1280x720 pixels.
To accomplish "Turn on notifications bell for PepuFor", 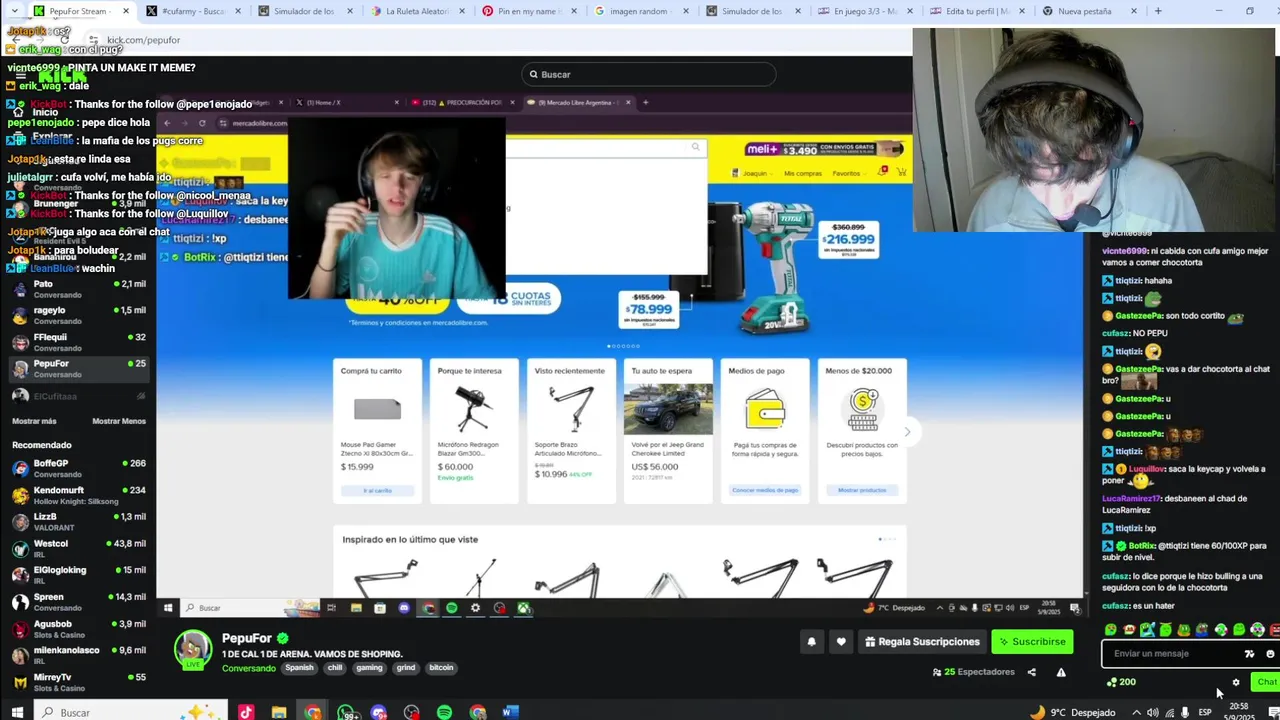I will click(811, 642).
